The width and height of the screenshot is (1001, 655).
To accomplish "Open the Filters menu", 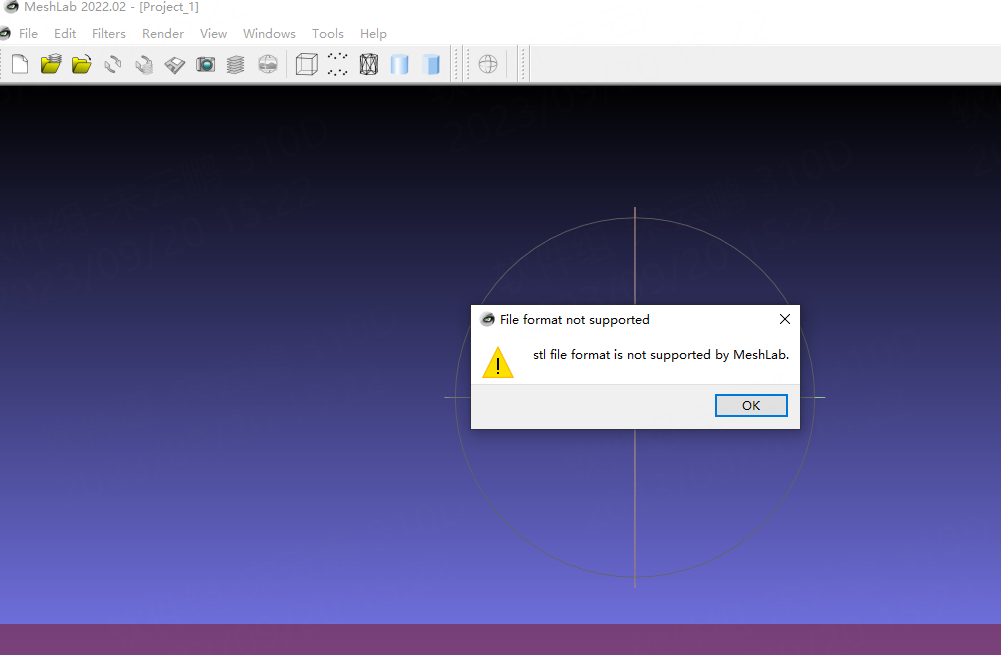I will click(108, 33).
